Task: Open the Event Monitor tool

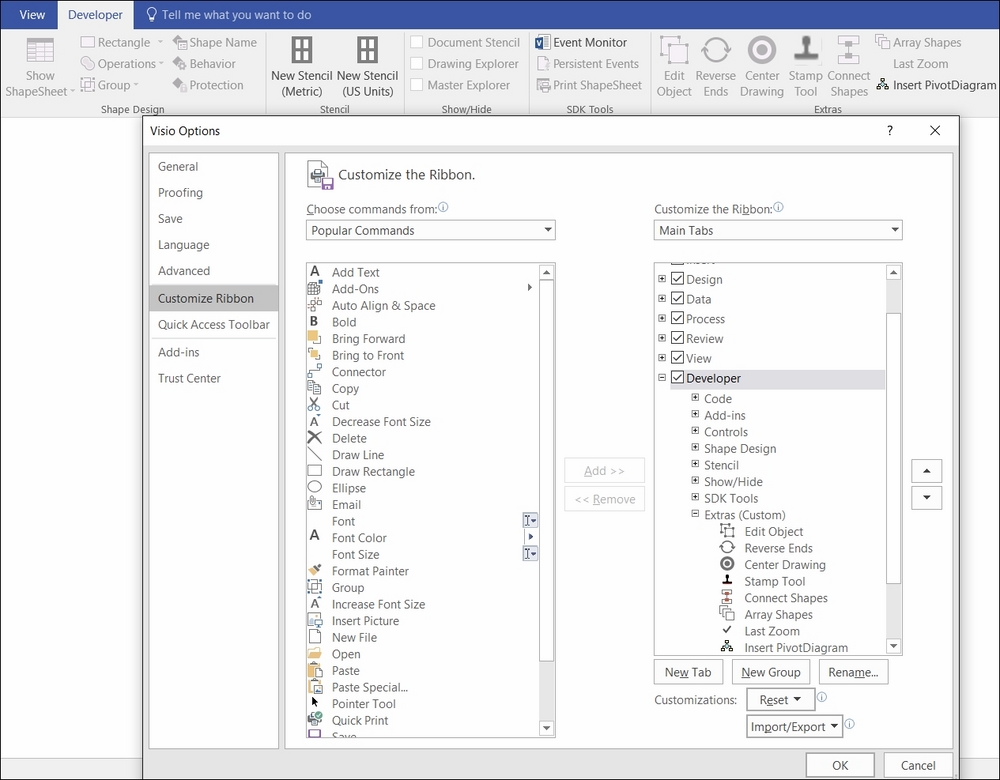Action: tap(581, 43)
